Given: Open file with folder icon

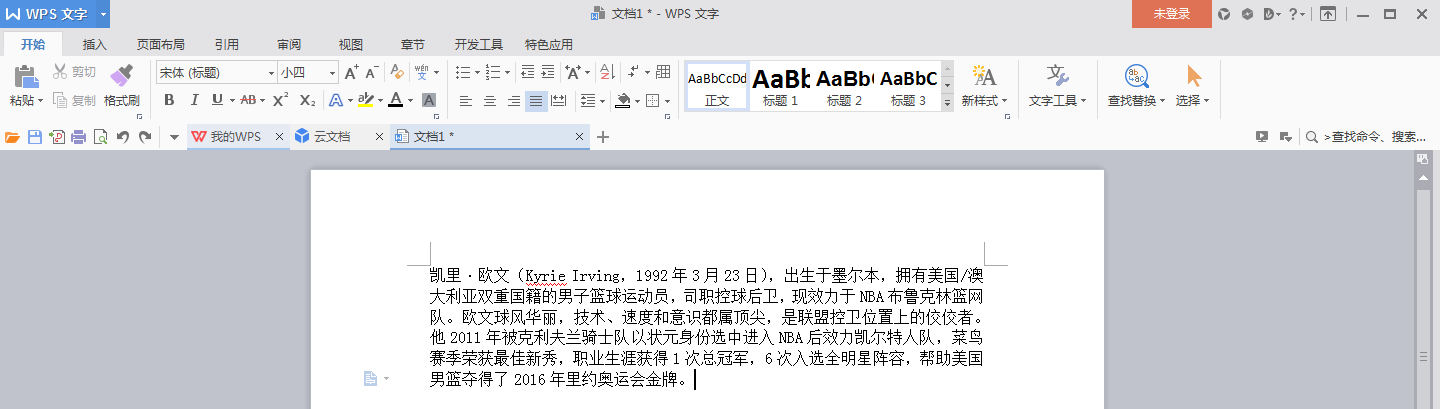Looking at the screenshot, I should [x=12, y=137].
